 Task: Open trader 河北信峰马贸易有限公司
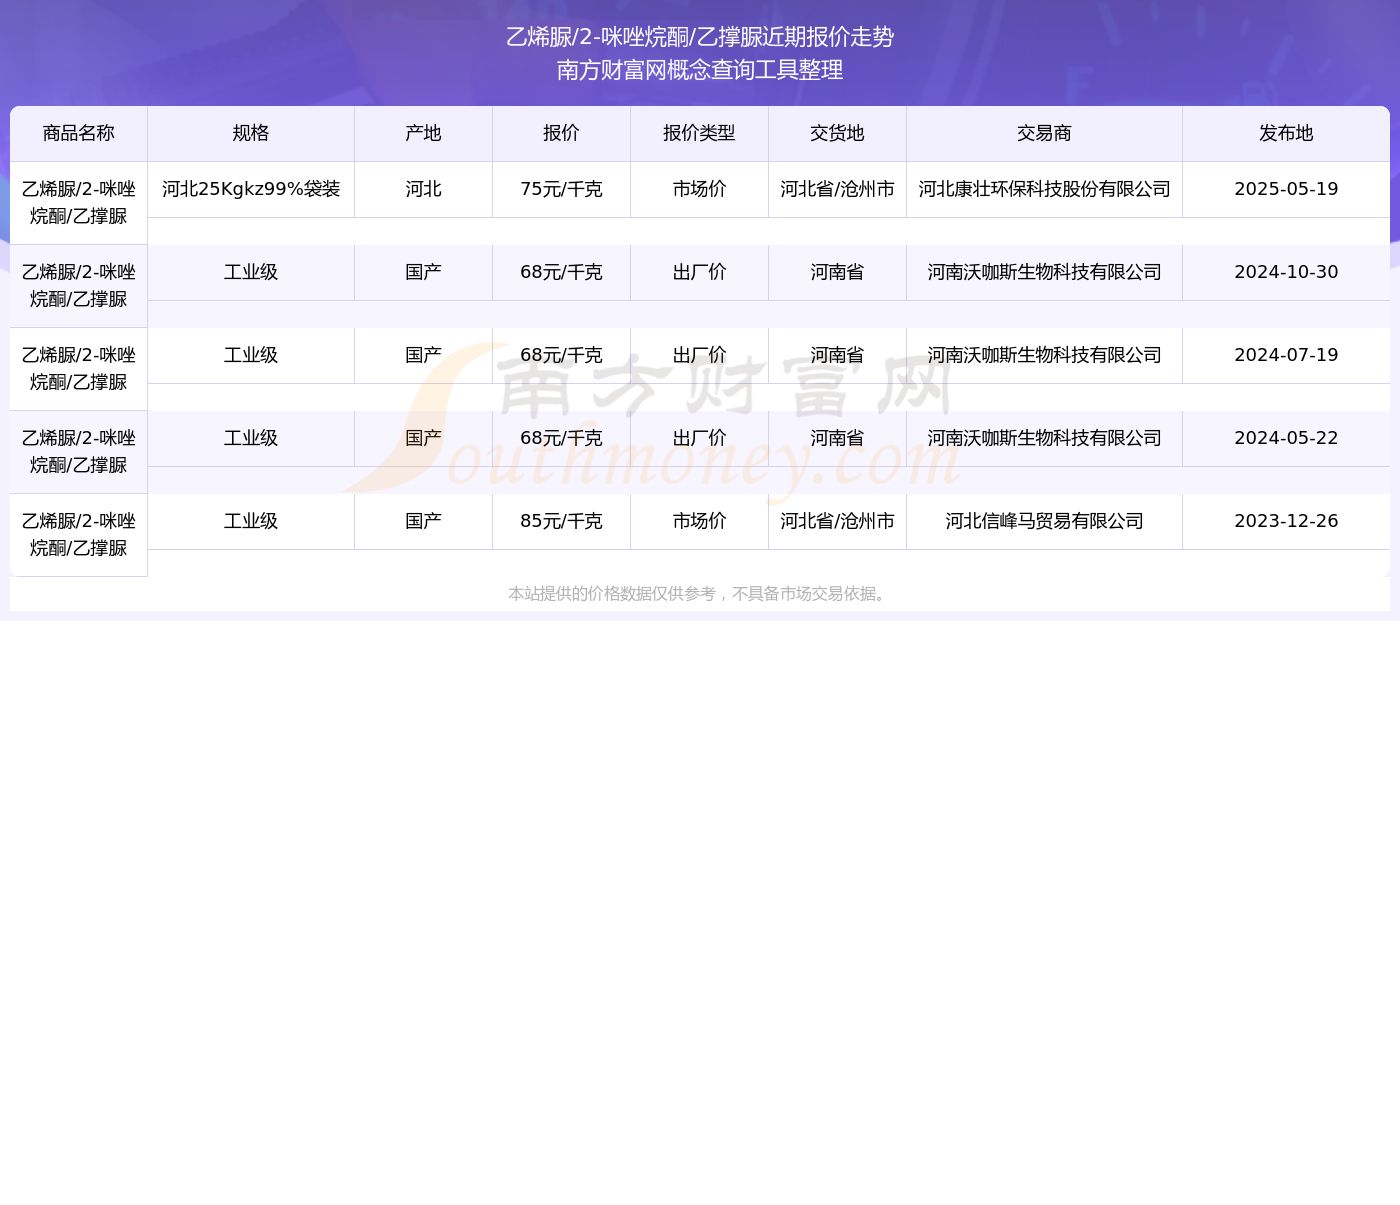[x=1044, y=521]
